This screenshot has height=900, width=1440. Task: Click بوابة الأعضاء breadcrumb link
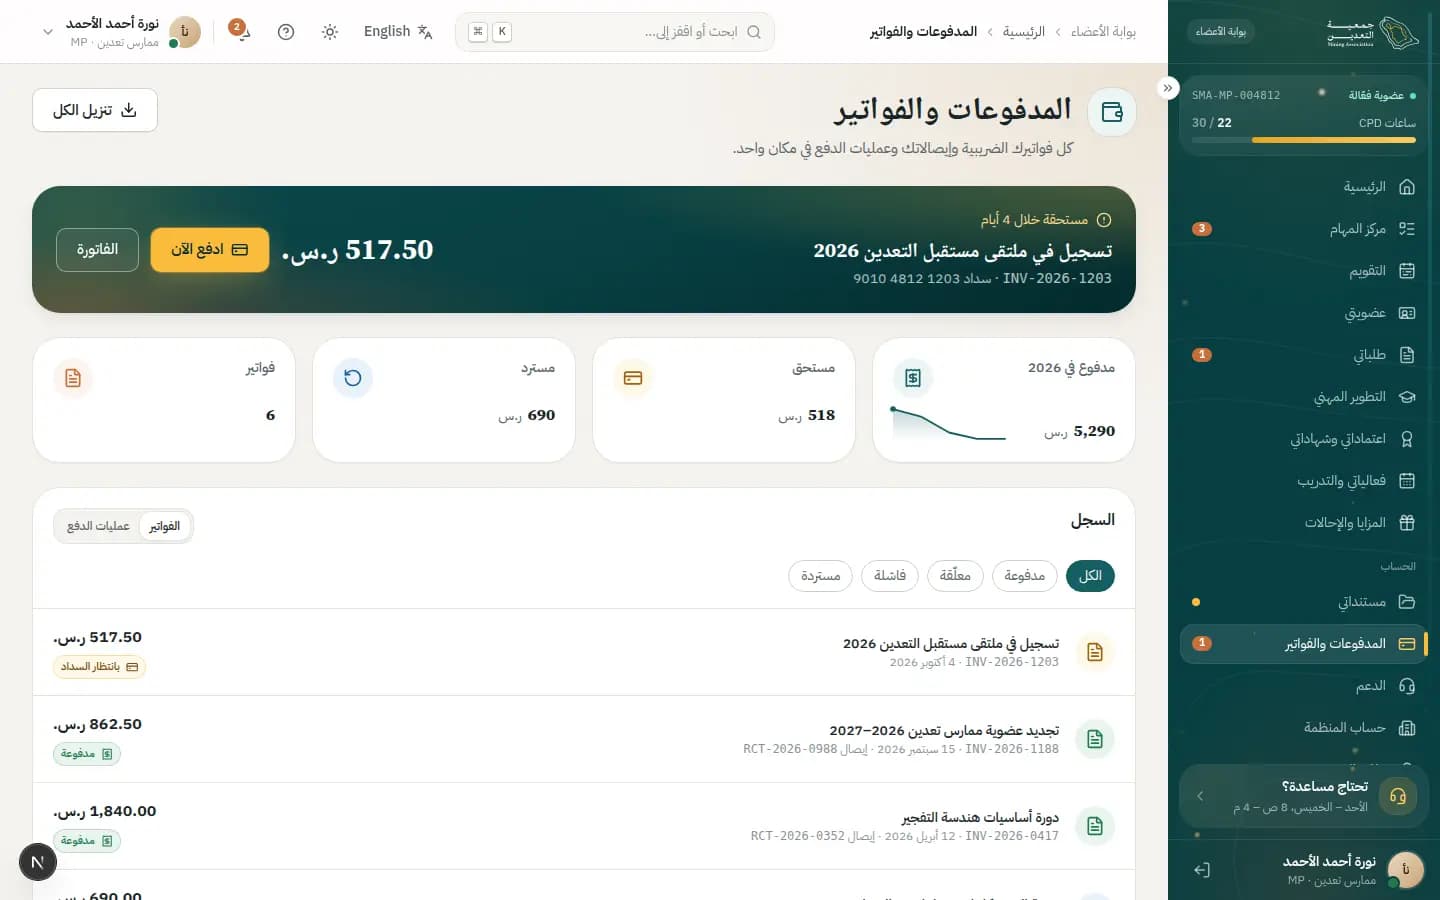pos(1103,32)
